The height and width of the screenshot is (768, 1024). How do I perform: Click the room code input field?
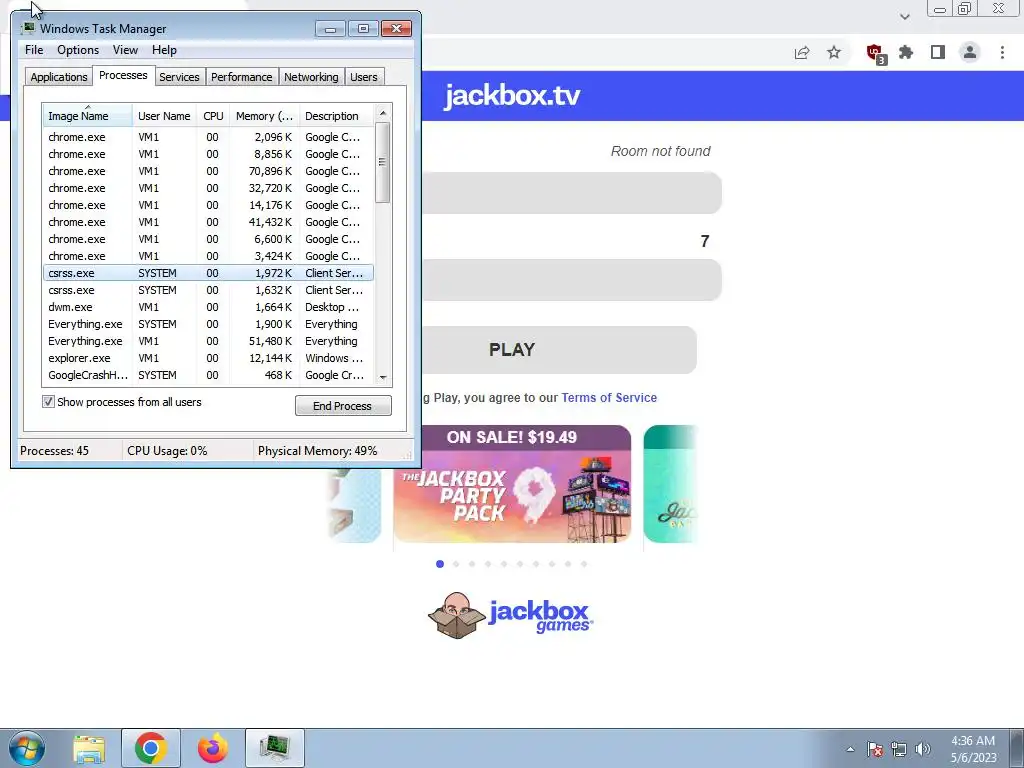coord(571,193)
